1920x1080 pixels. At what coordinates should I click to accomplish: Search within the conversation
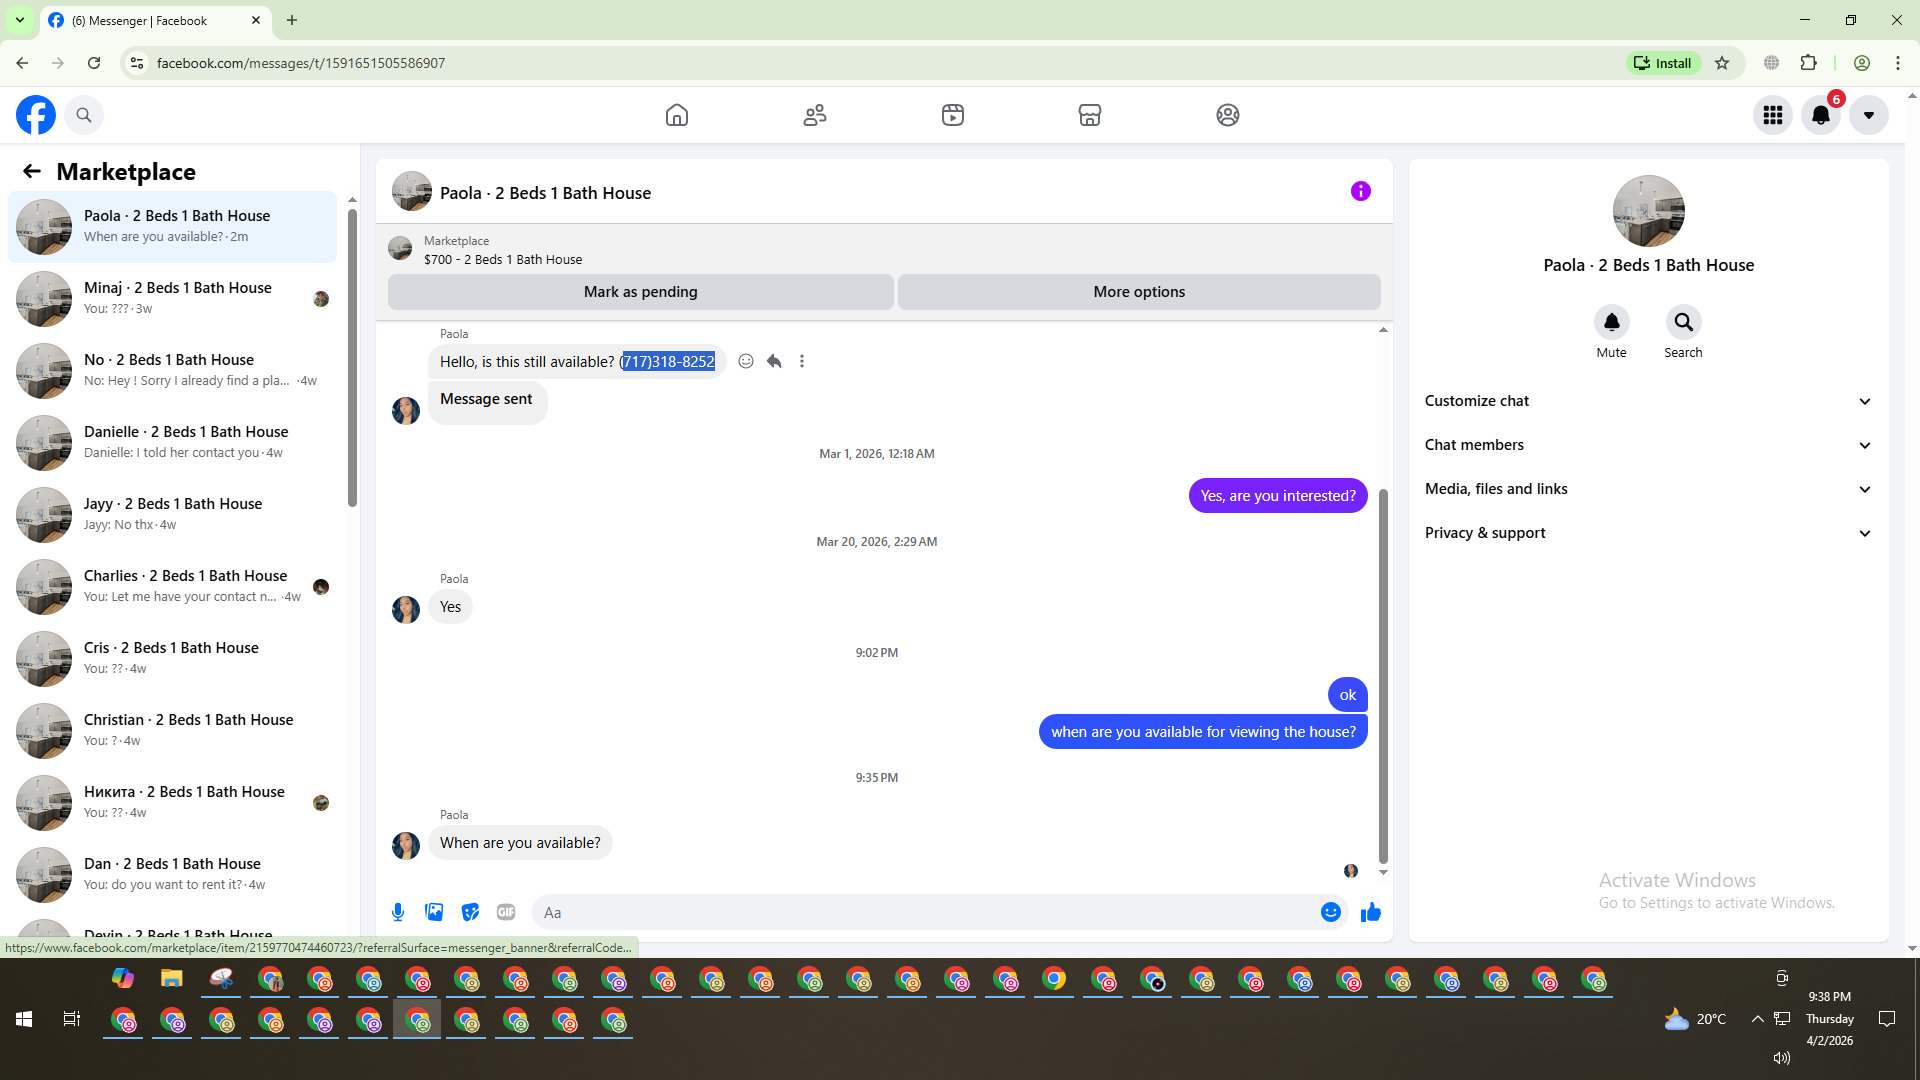click(x=1684, y=322)
